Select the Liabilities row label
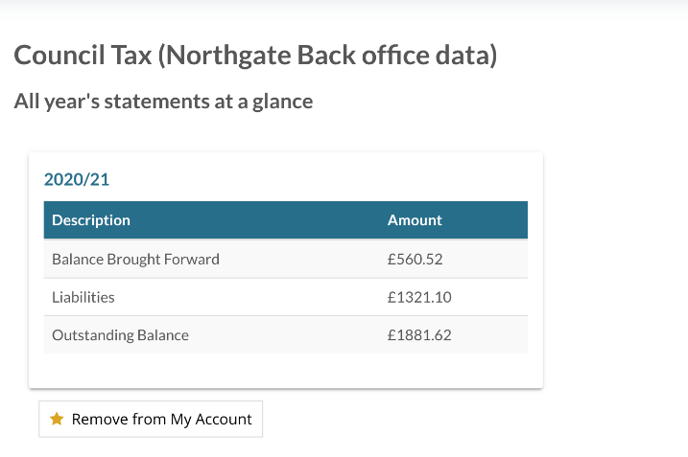Screen dimensions: 688x457 [83, 297]
